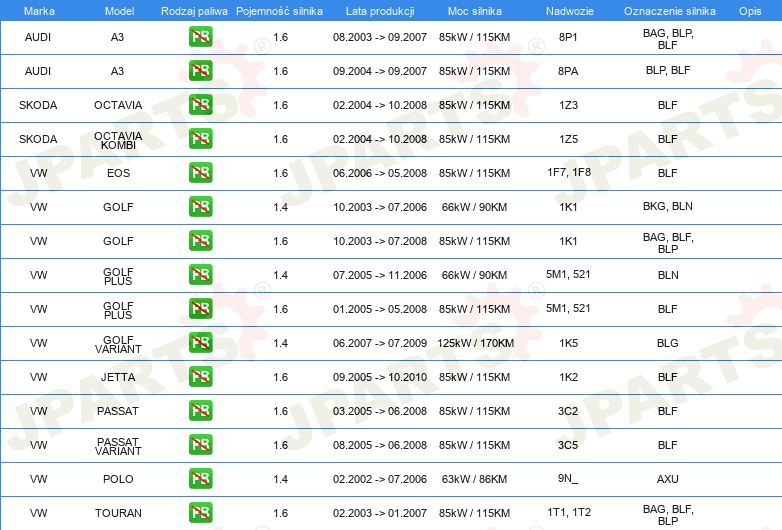The image size is (782, 530).
Task: Click the 02.2002 -> 07.2006 production years cell
Action: coord(380,479)
